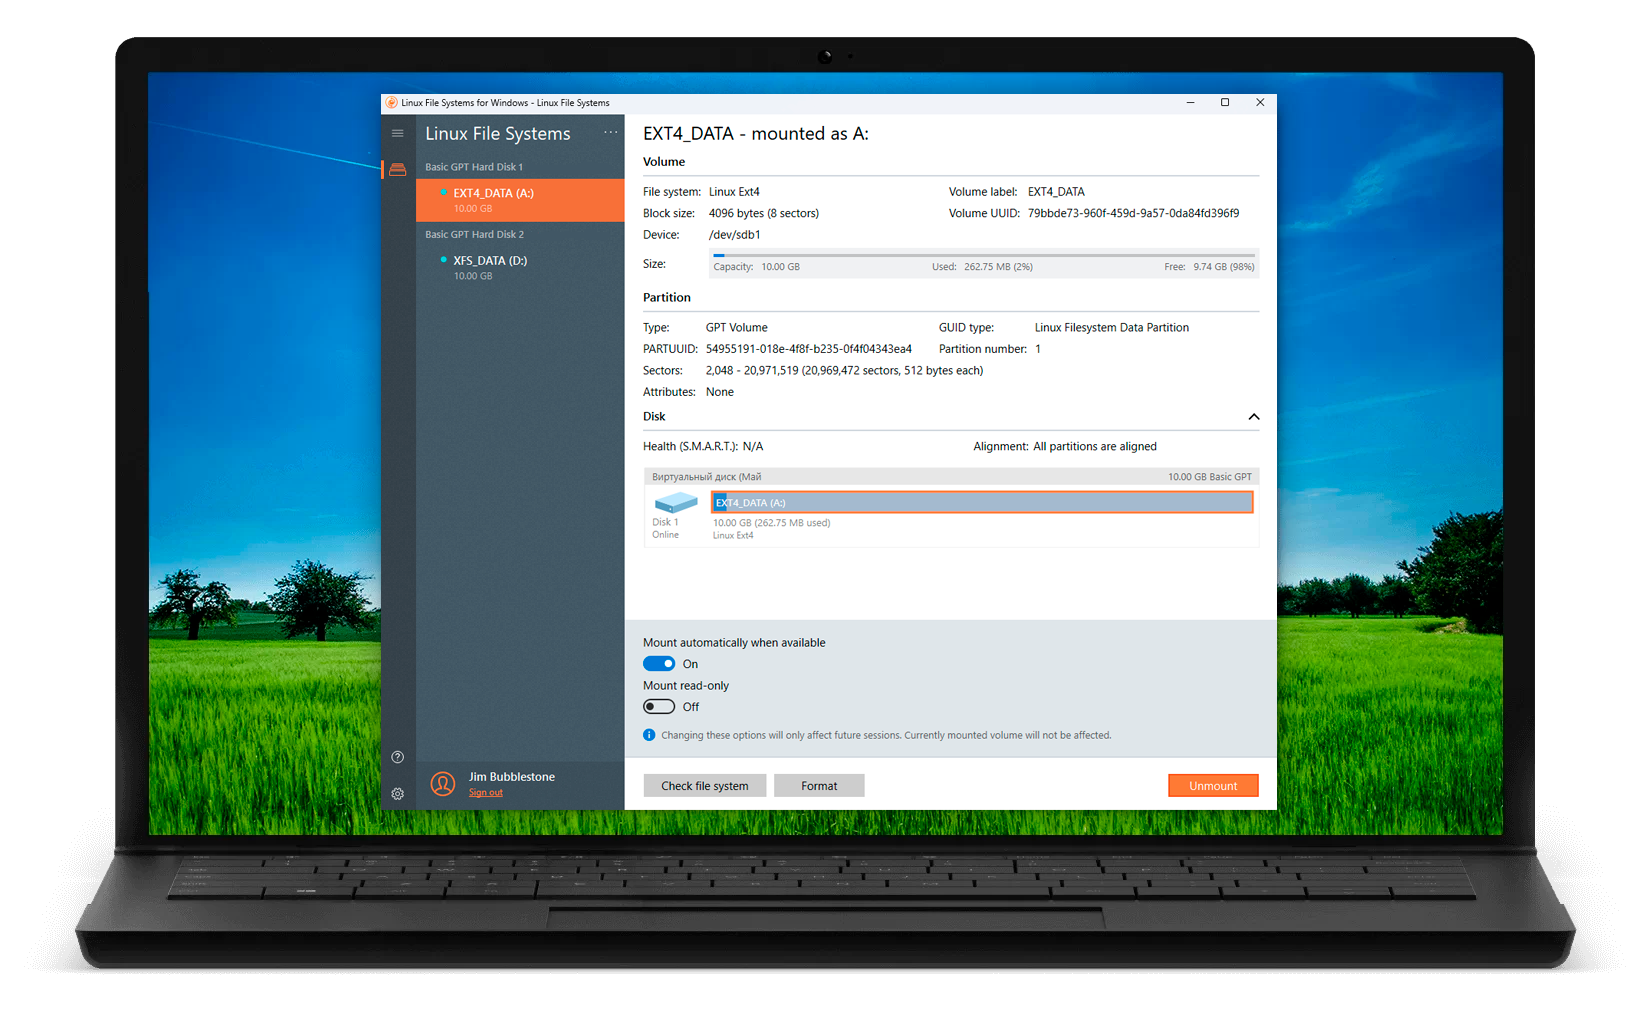Click the PARTUUID value text
Screen dimensions: 1652x1032
[809, 349]
